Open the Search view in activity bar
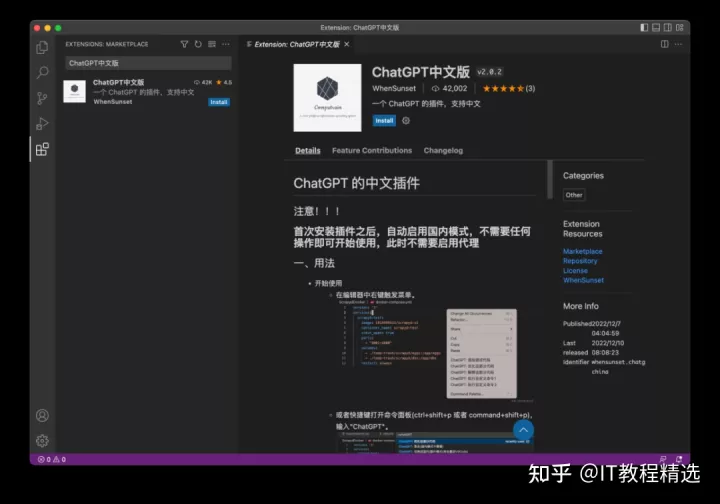Screen dimensions: 720x504 point(42,72)
